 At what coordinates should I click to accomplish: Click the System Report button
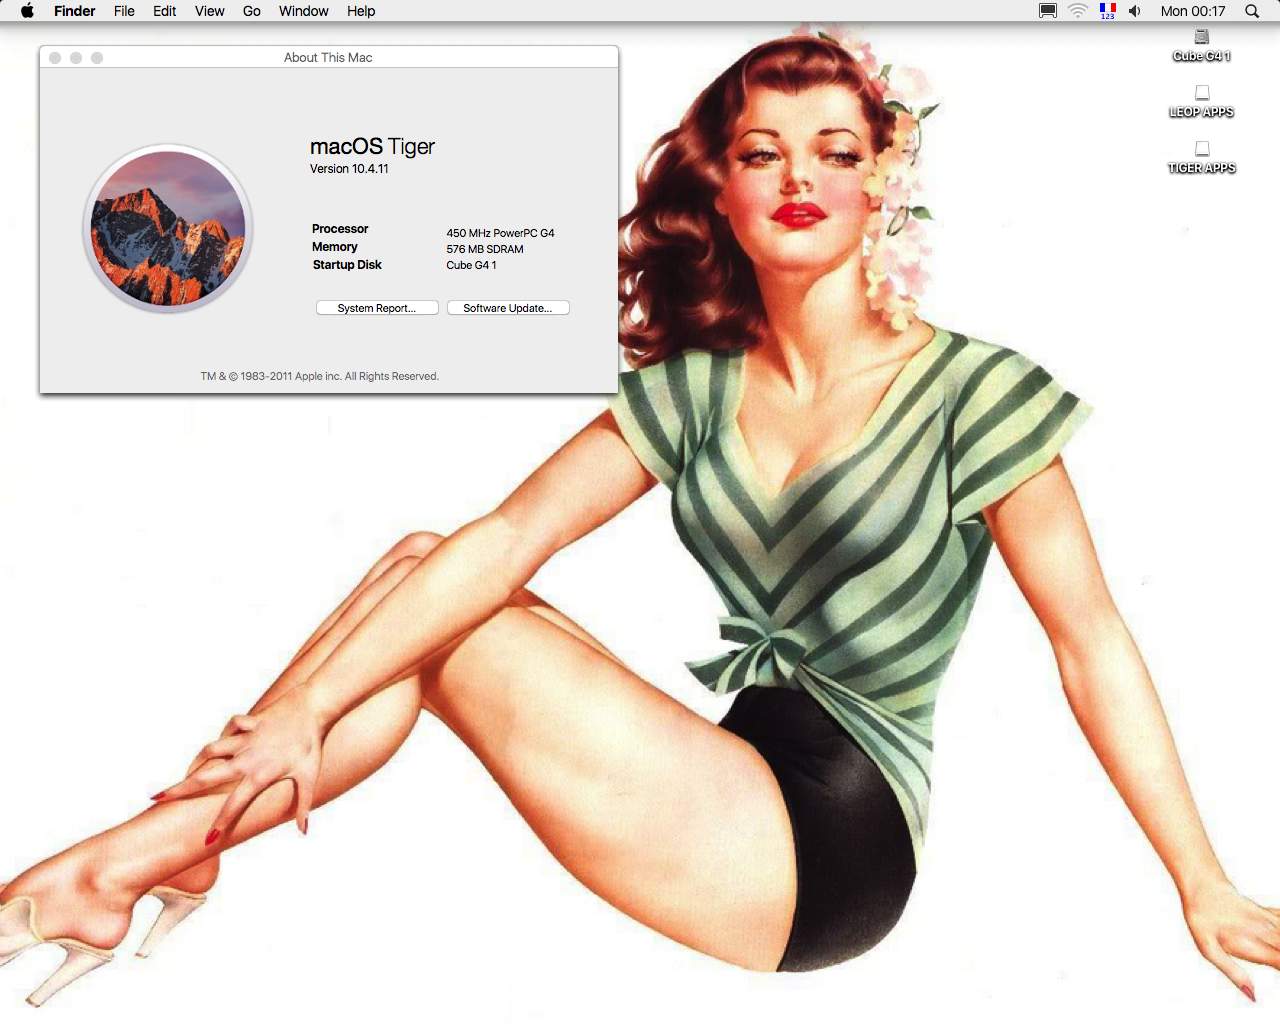click(377, 308)
